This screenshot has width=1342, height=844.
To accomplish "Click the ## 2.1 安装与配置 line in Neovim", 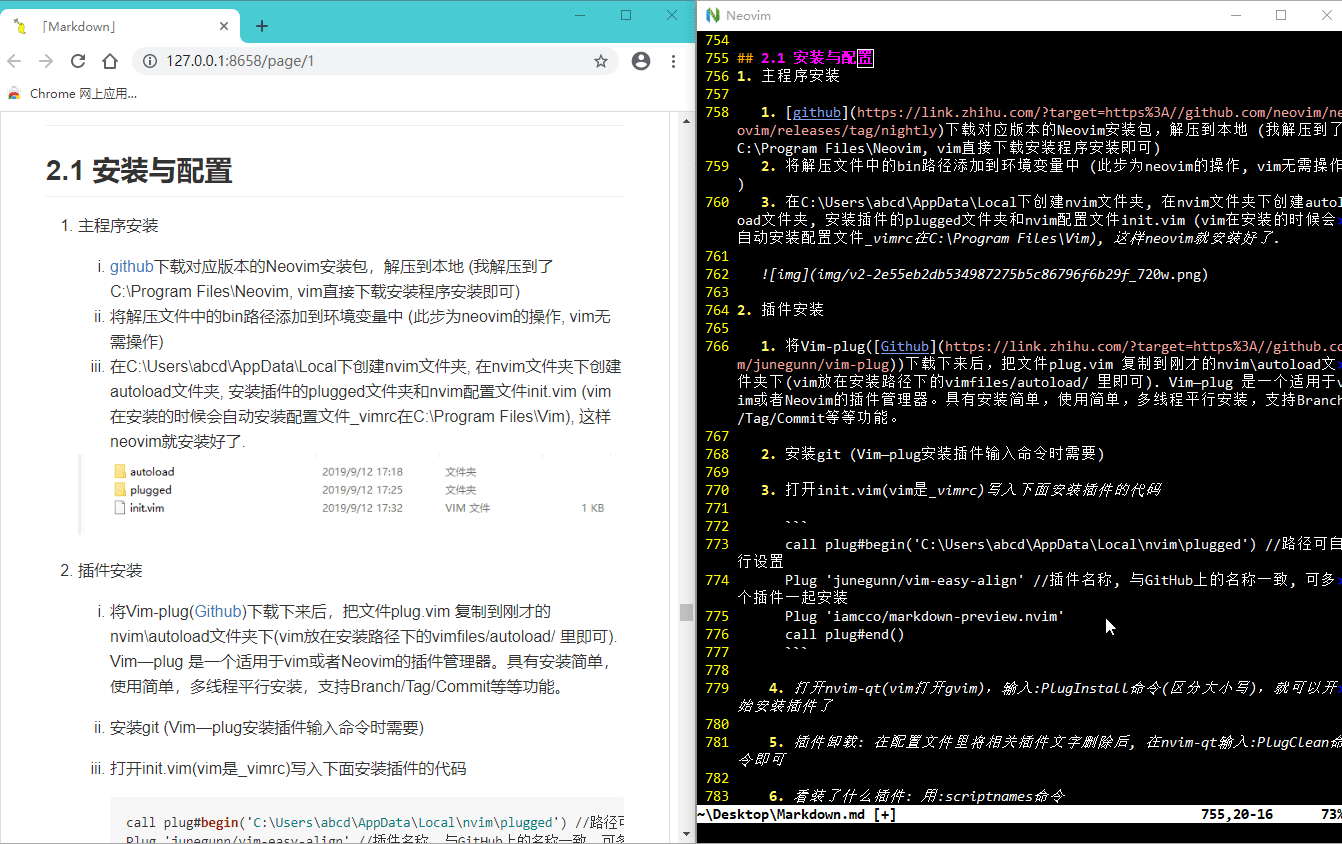I will (x=805, y=58).
